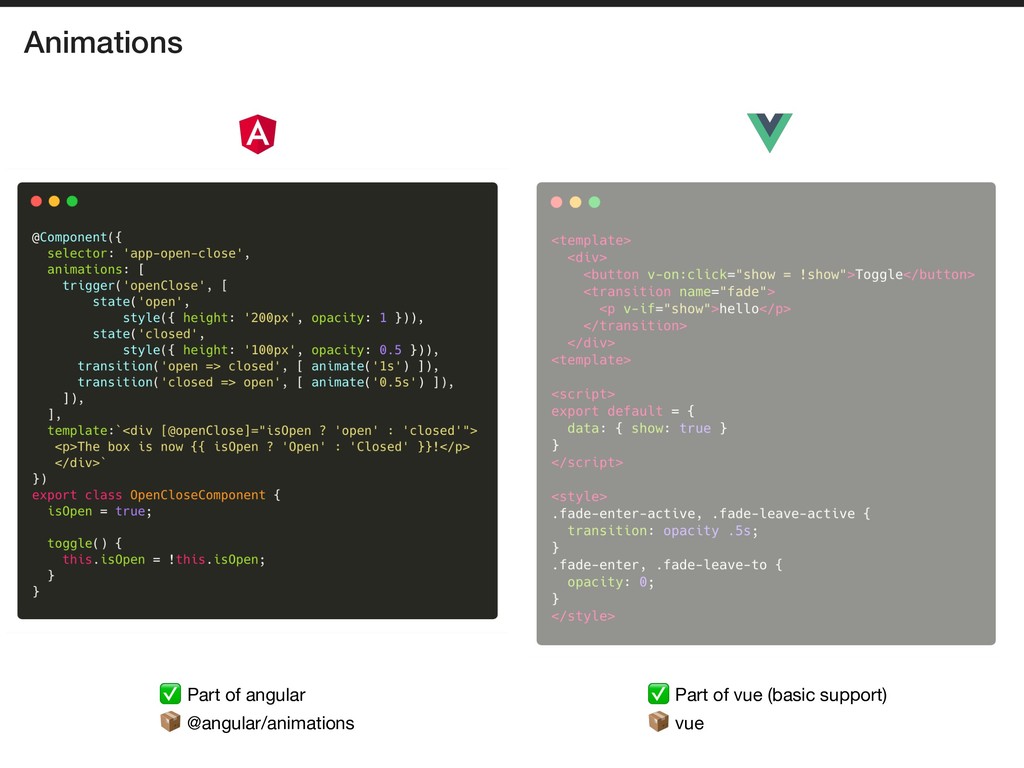The width and height of the screenshot is (1024, 768).
Task: Click '.fade-enter-active, .fade-leave-active' line
Action: pos(711,513)
